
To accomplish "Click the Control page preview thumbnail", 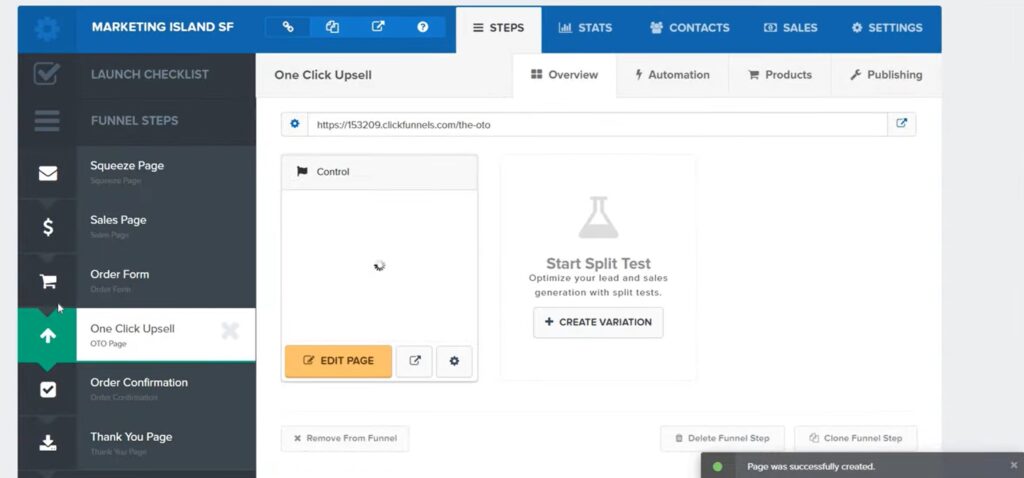I will click(x=379, y=266).
